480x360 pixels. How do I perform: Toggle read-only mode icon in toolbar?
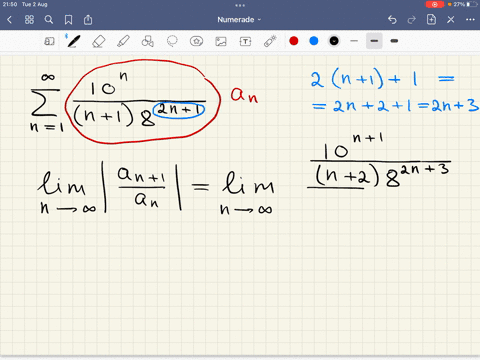click(x=49, y=41)
